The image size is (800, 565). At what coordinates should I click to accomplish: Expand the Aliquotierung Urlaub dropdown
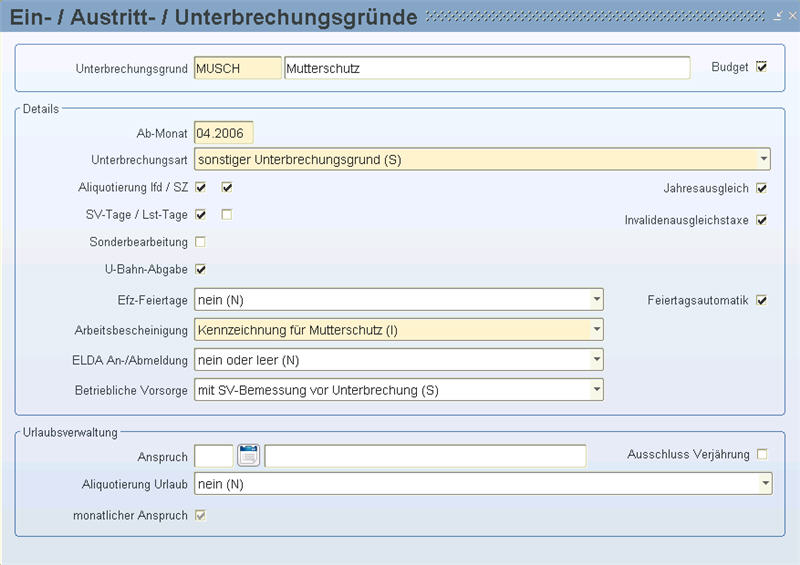click(x=764, y=484)
